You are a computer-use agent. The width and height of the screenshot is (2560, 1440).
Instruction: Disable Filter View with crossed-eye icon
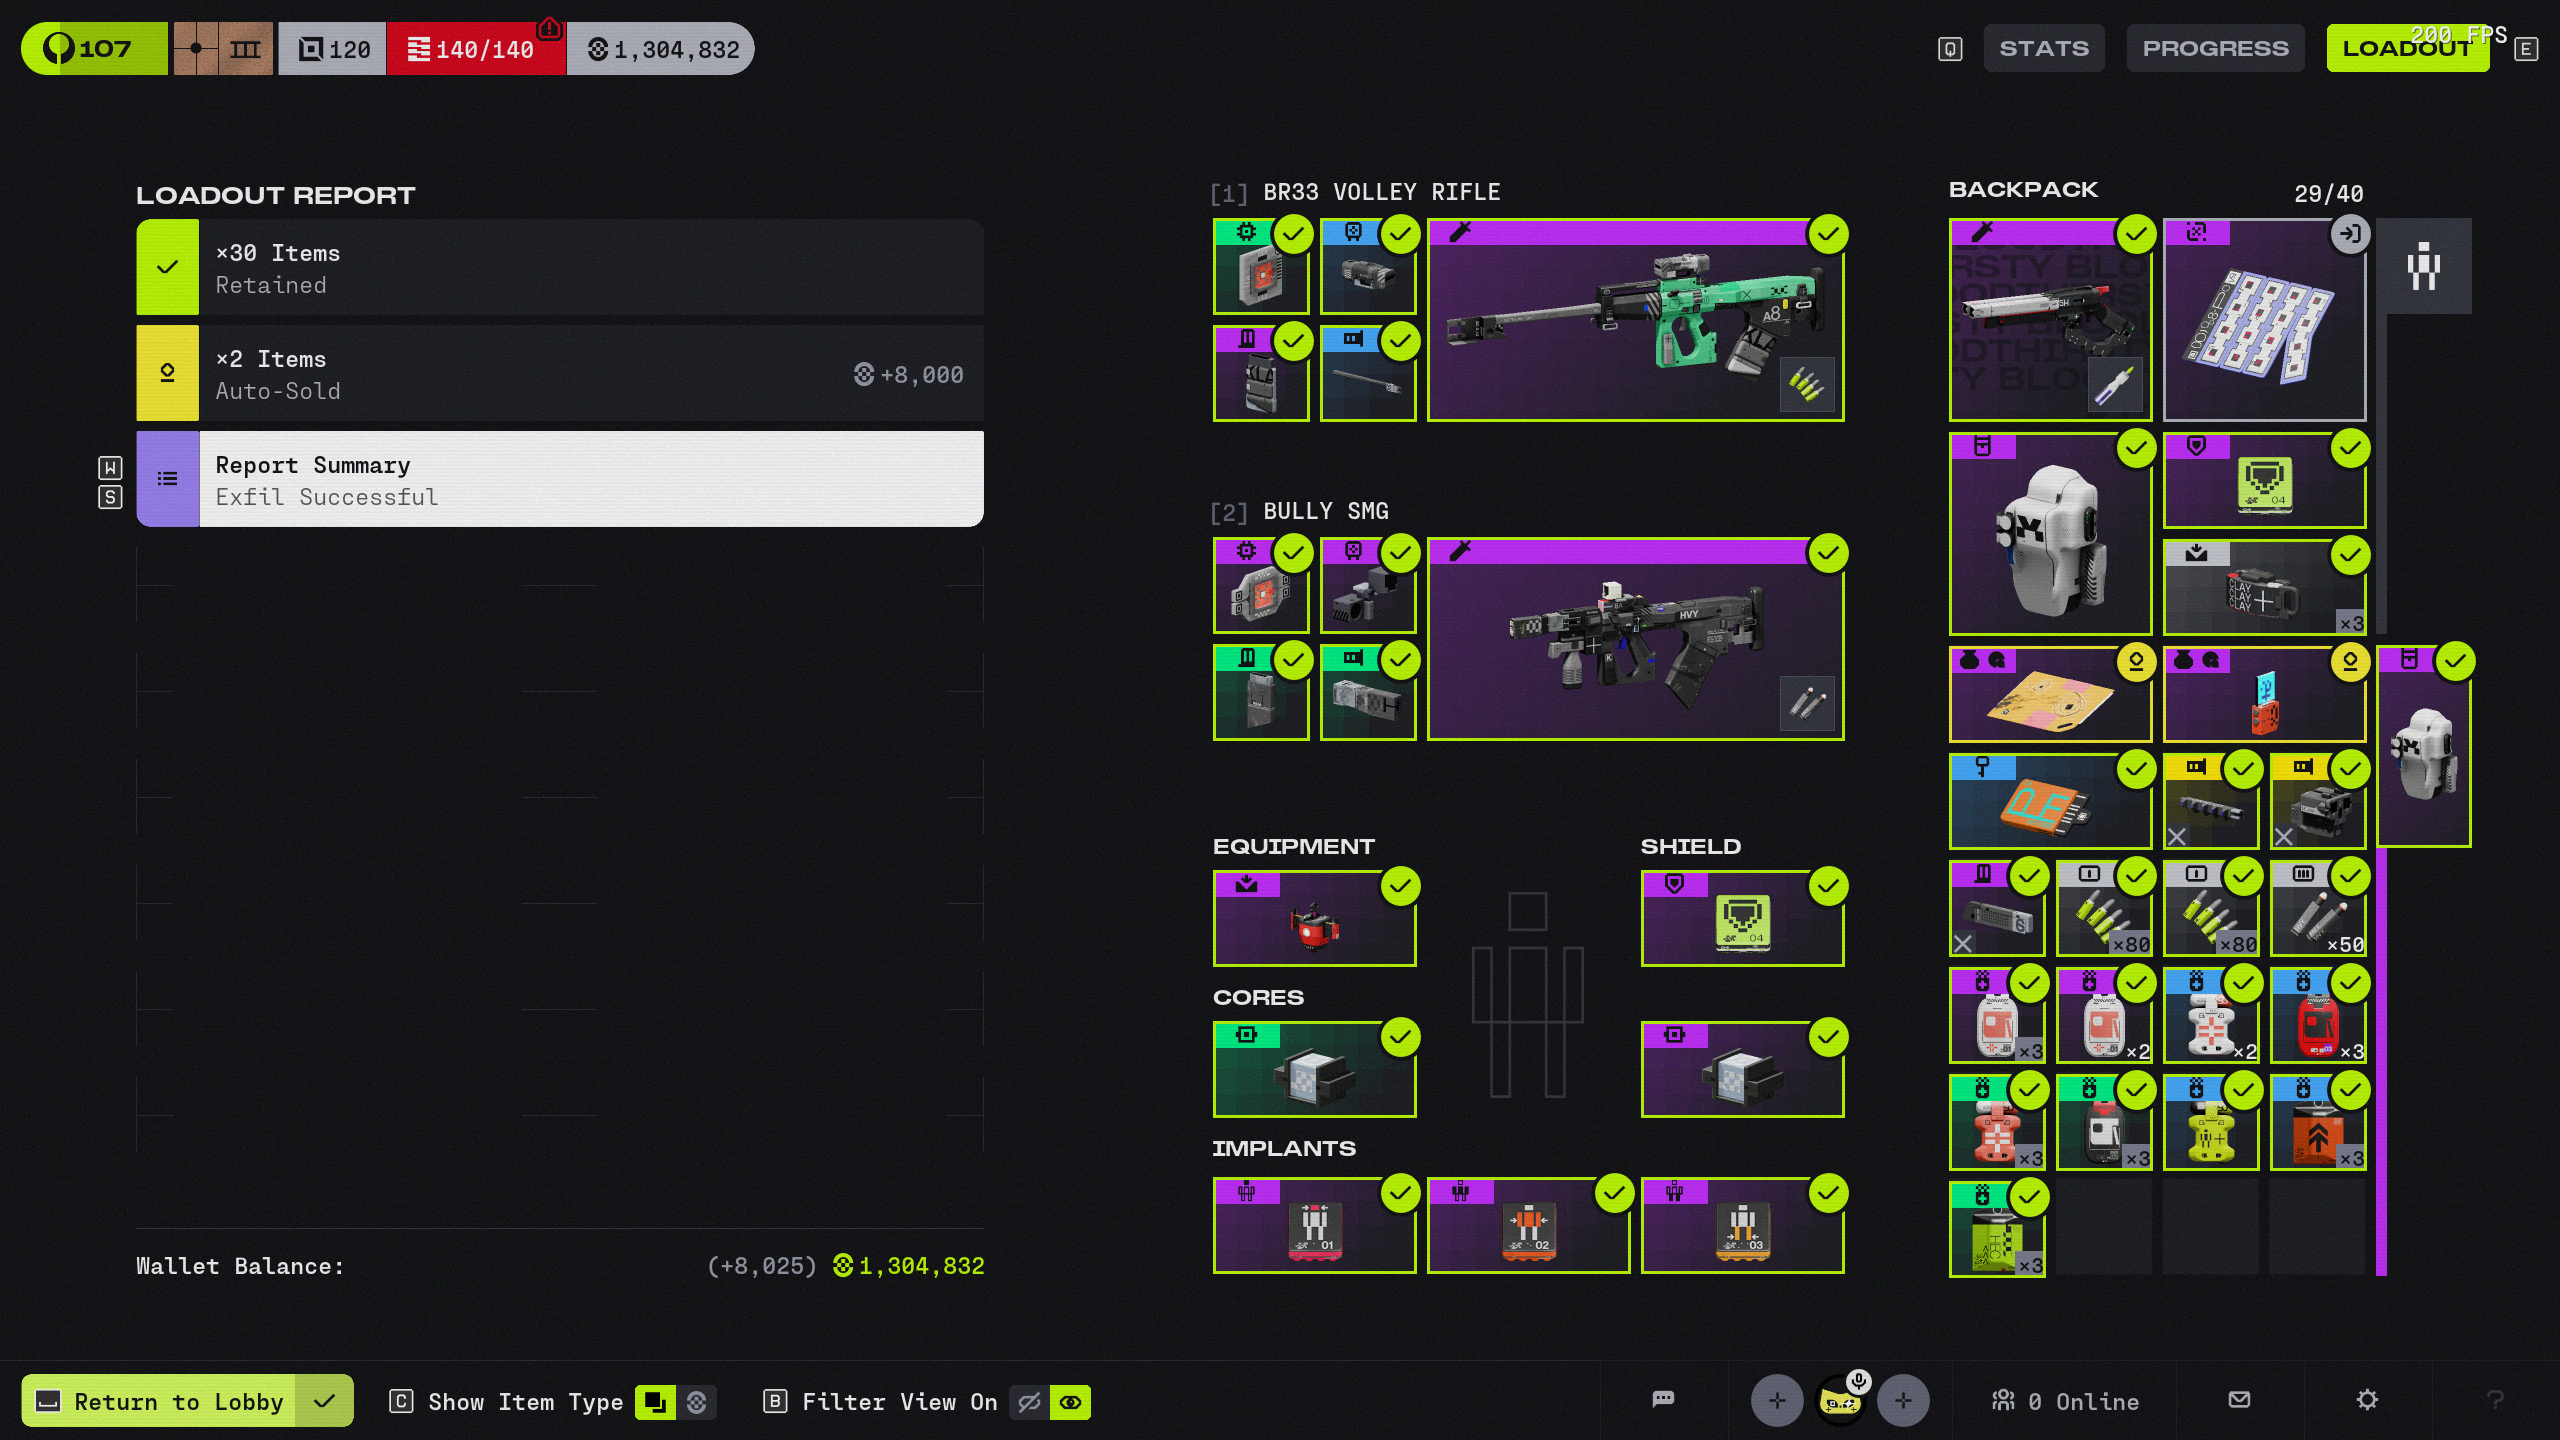(1029, 1402)
